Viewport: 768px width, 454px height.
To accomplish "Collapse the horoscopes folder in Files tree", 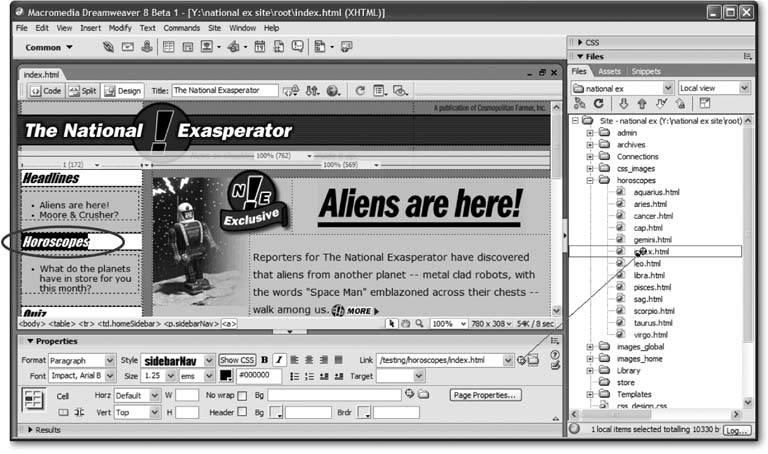I will point(590,180).
